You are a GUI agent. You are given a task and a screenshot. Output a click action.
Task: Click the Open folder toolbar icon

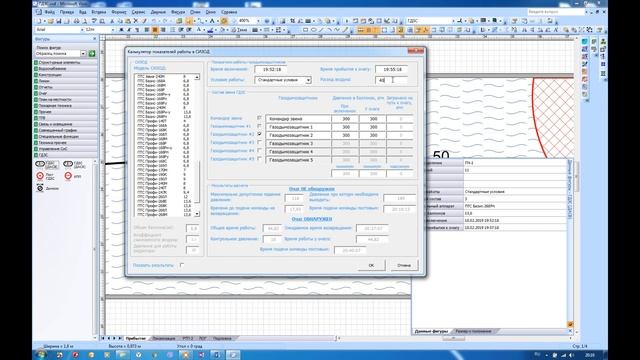pyautogui.click(x=51, y=21)
